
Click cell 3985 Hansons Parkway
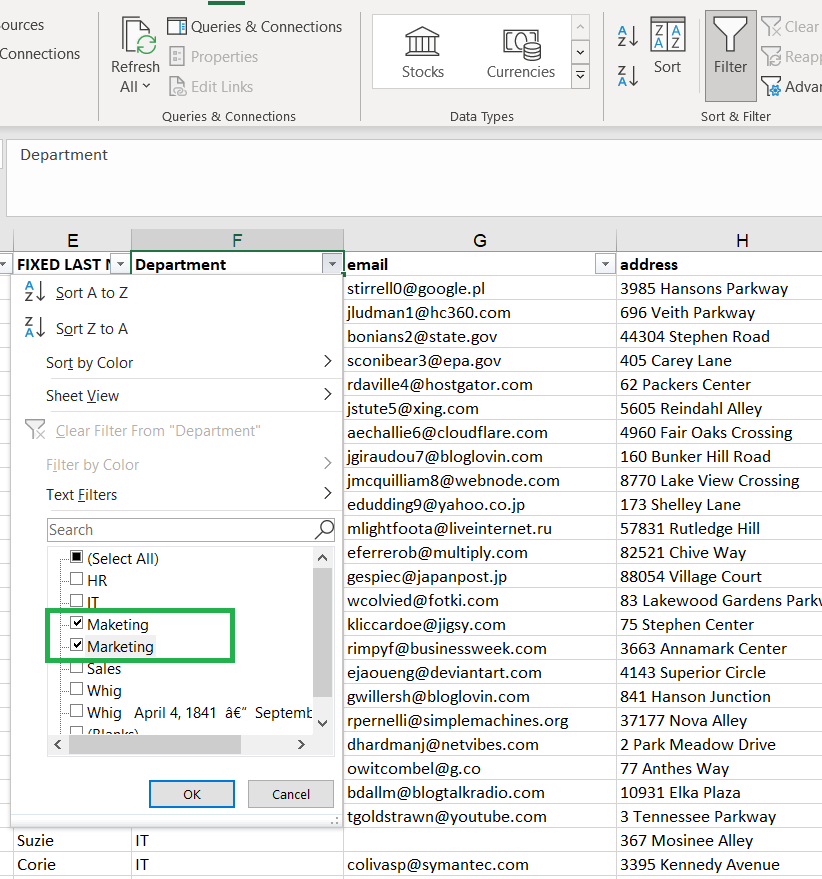[x=719, y=288]
